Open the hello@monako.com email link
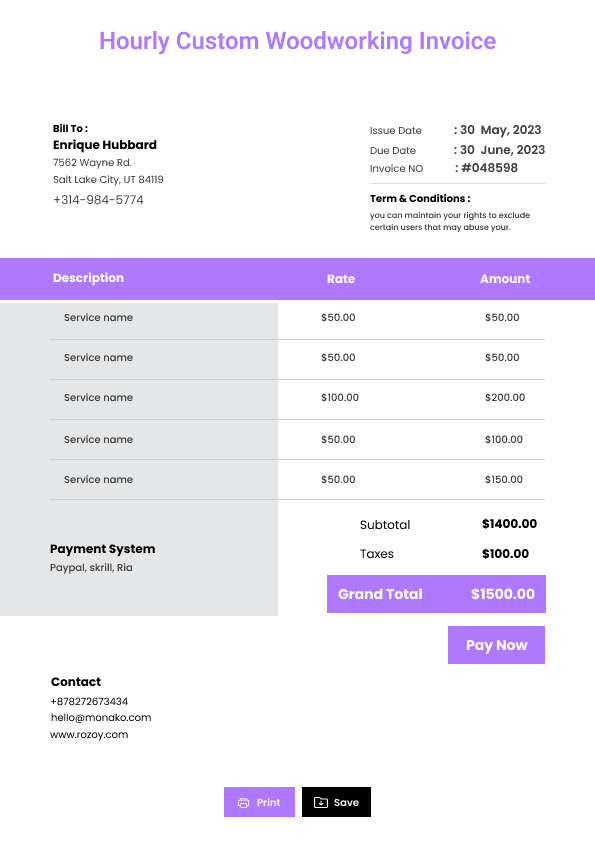The width and height of the screenshot is (595, 842). [101, 717]
